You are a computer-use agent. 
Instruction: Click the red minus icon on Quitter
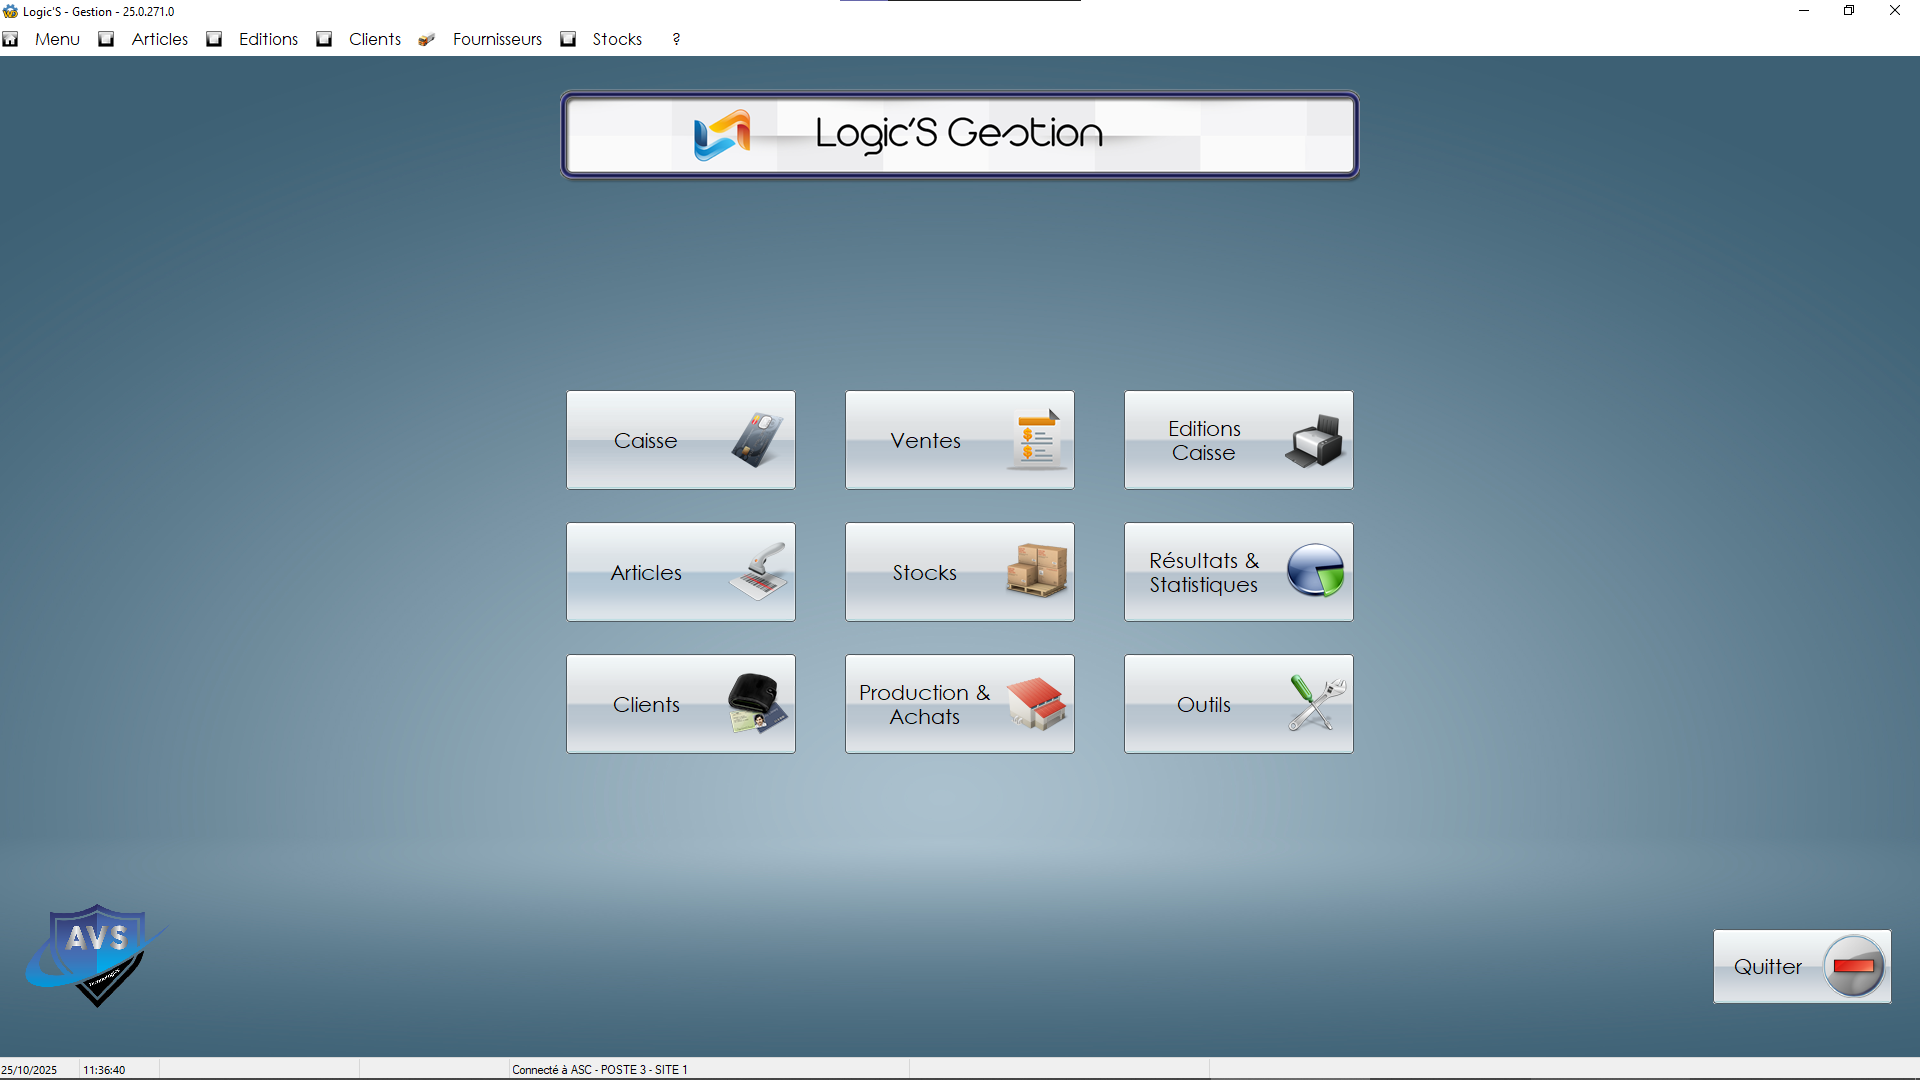1854,966
